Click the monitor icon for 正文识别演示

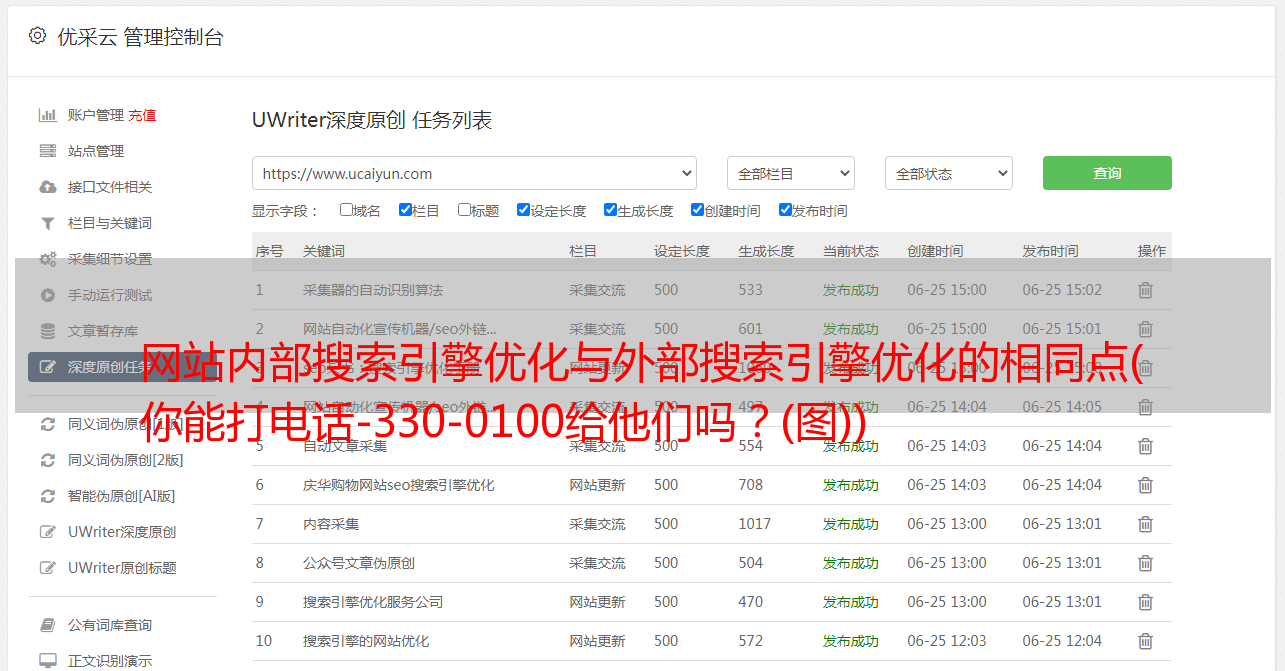(x=47, y=661)
